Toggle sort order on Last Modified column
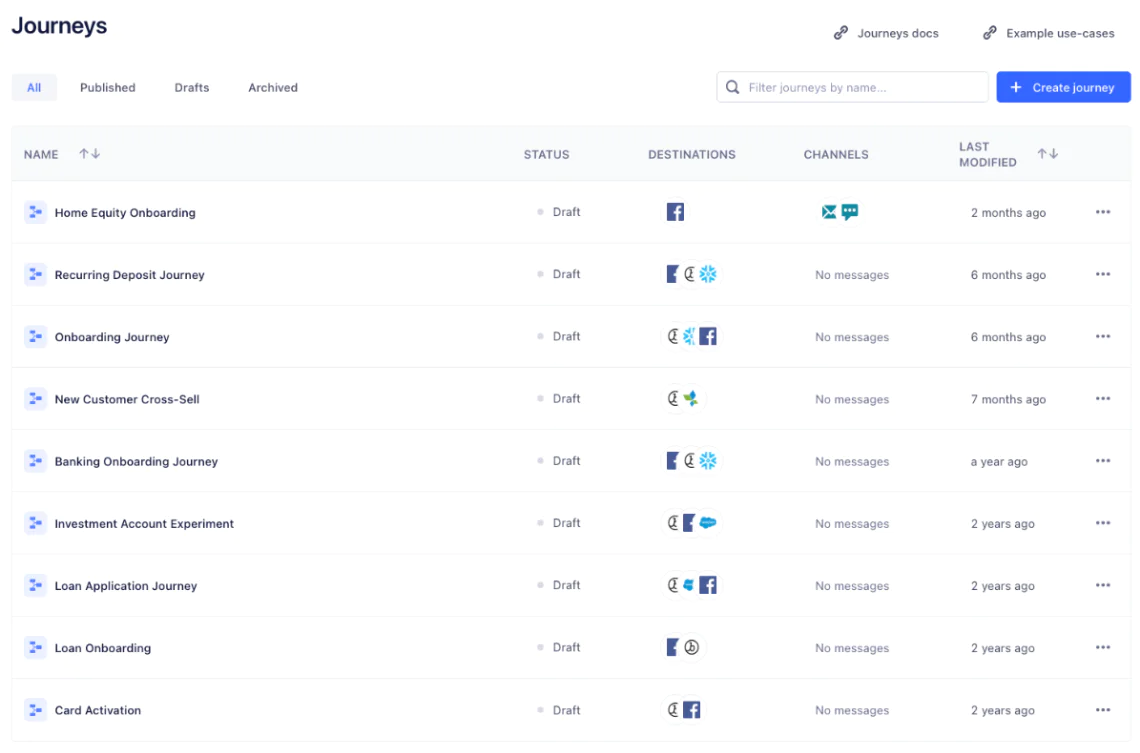This screenshot has height=753, width=1140. pyautogui.click(x=1047, y=154)
